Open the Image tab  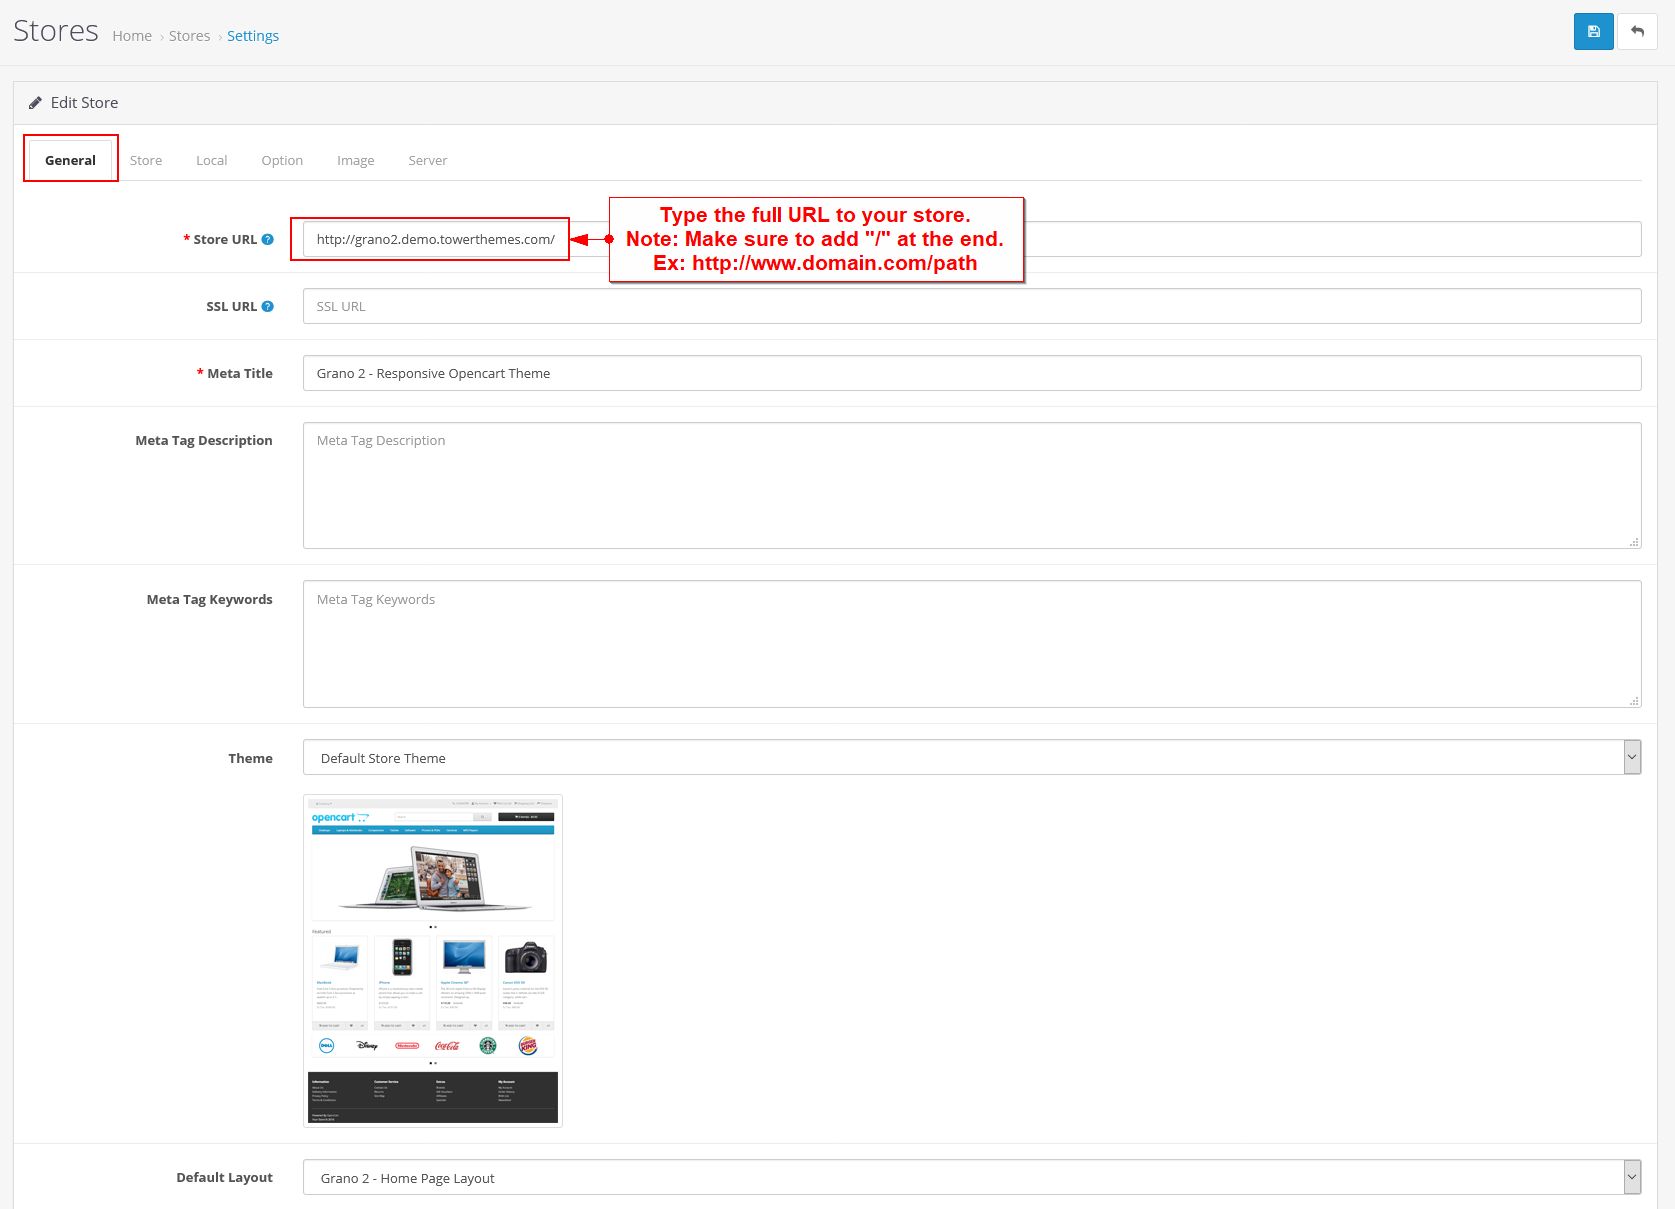[x=355, y=160]
